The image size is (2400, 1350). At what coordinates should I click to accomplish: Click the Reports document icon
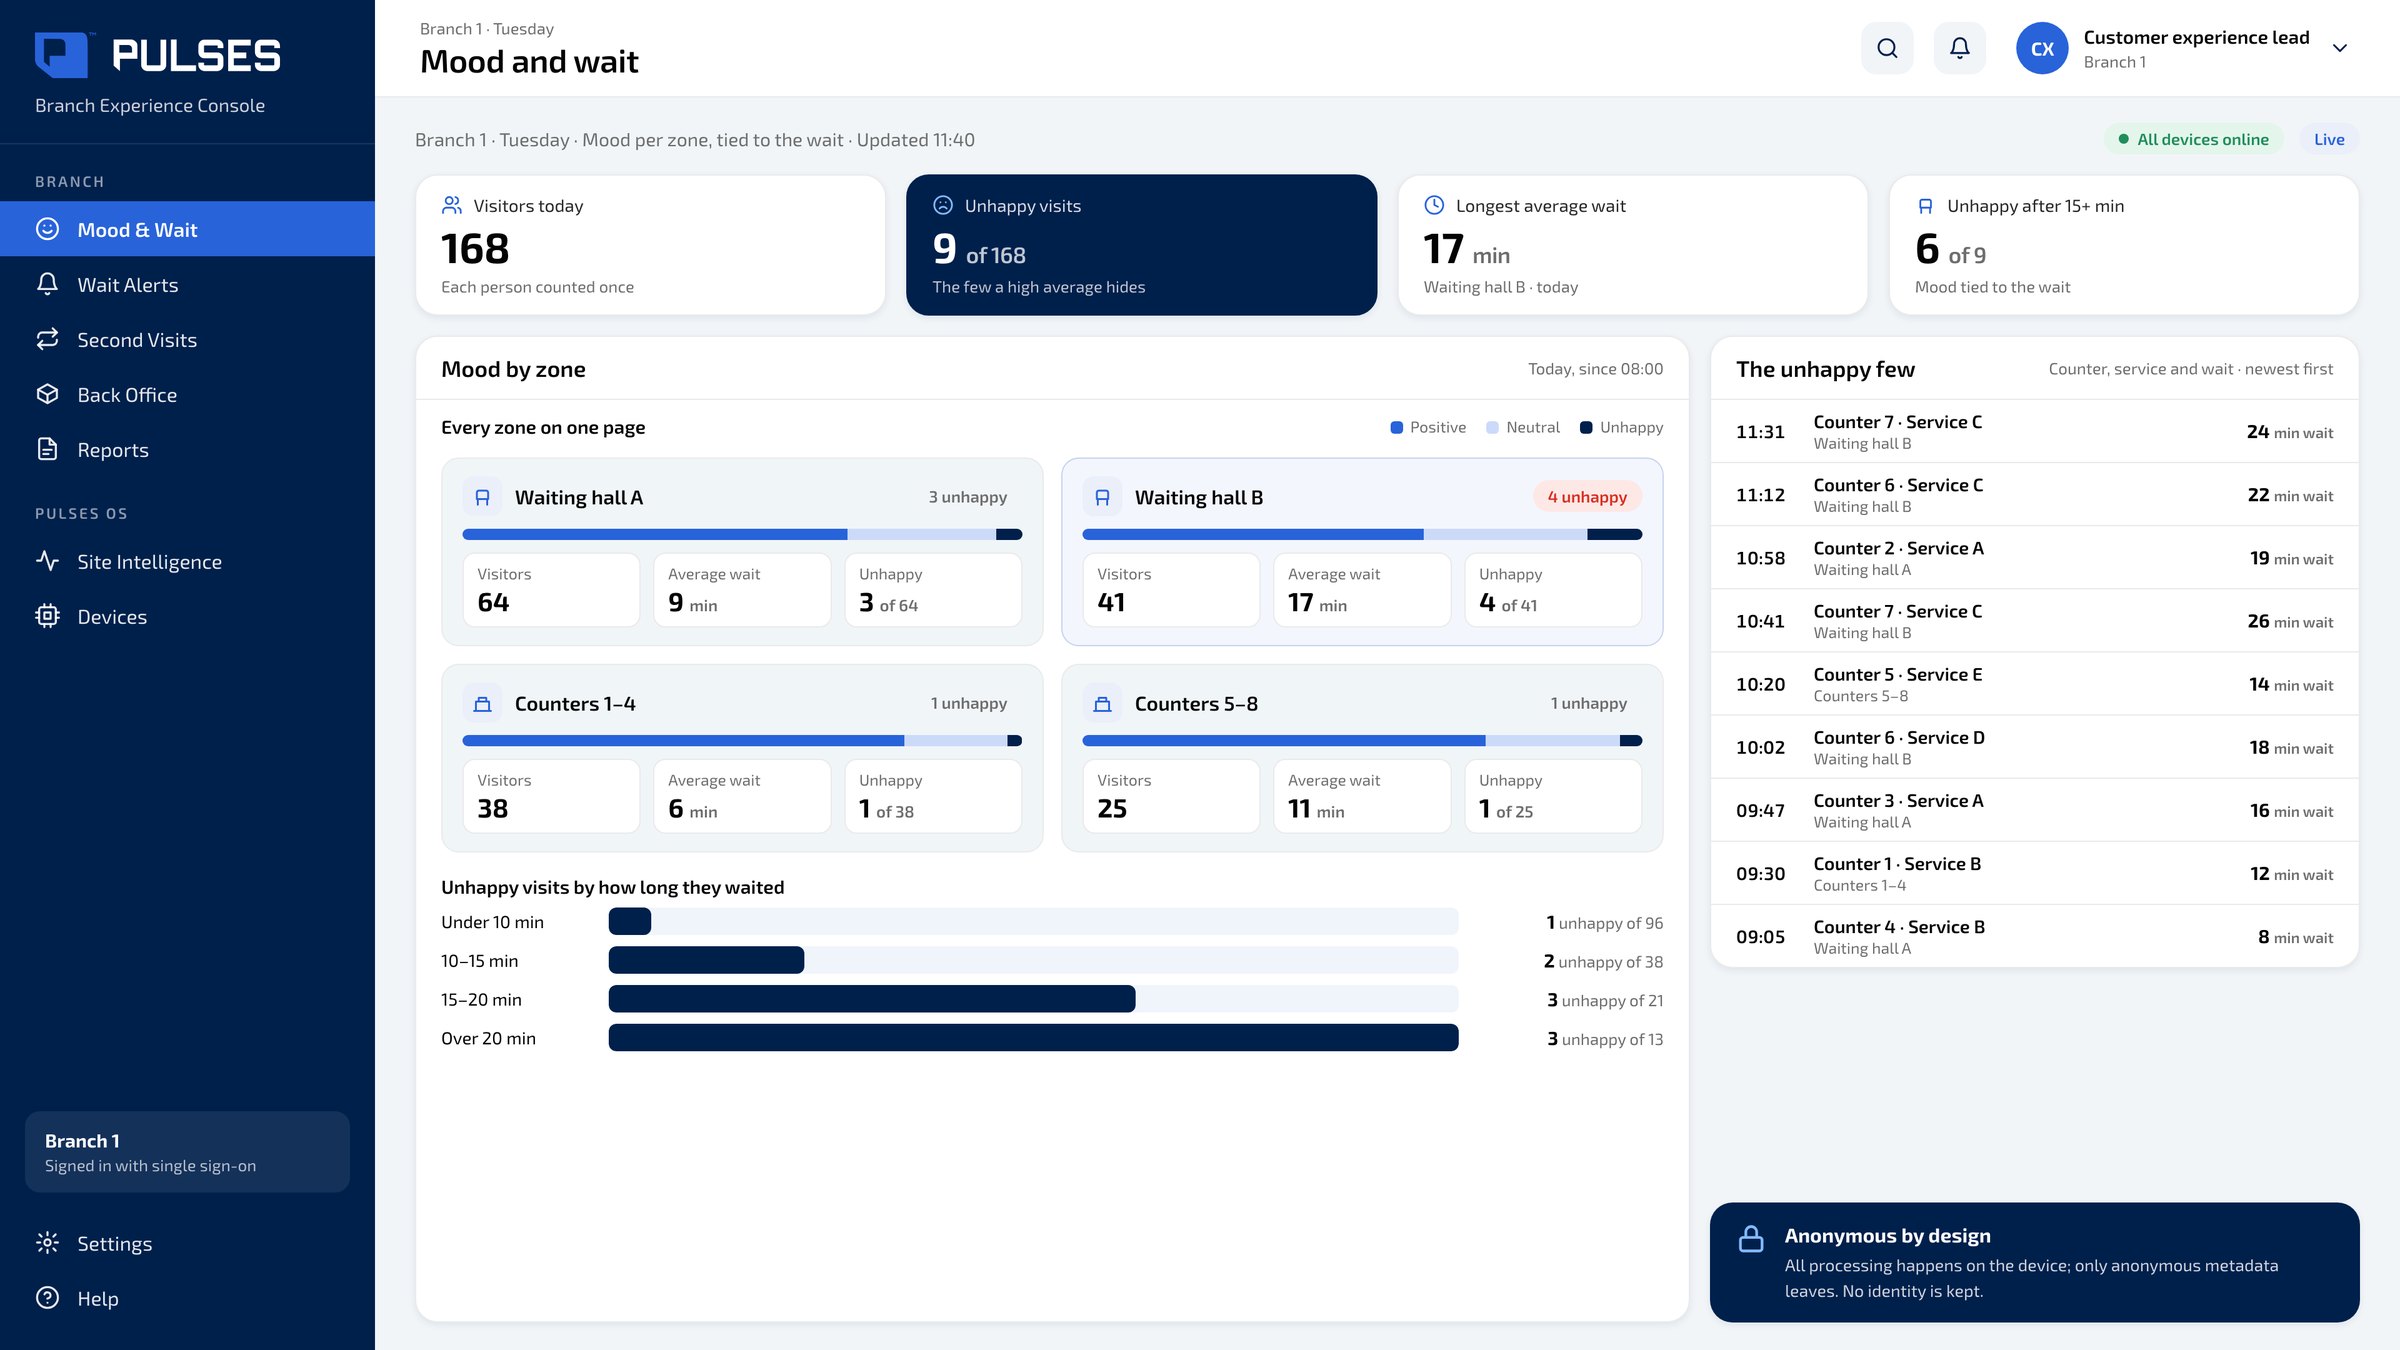click(x=47, y=449)
